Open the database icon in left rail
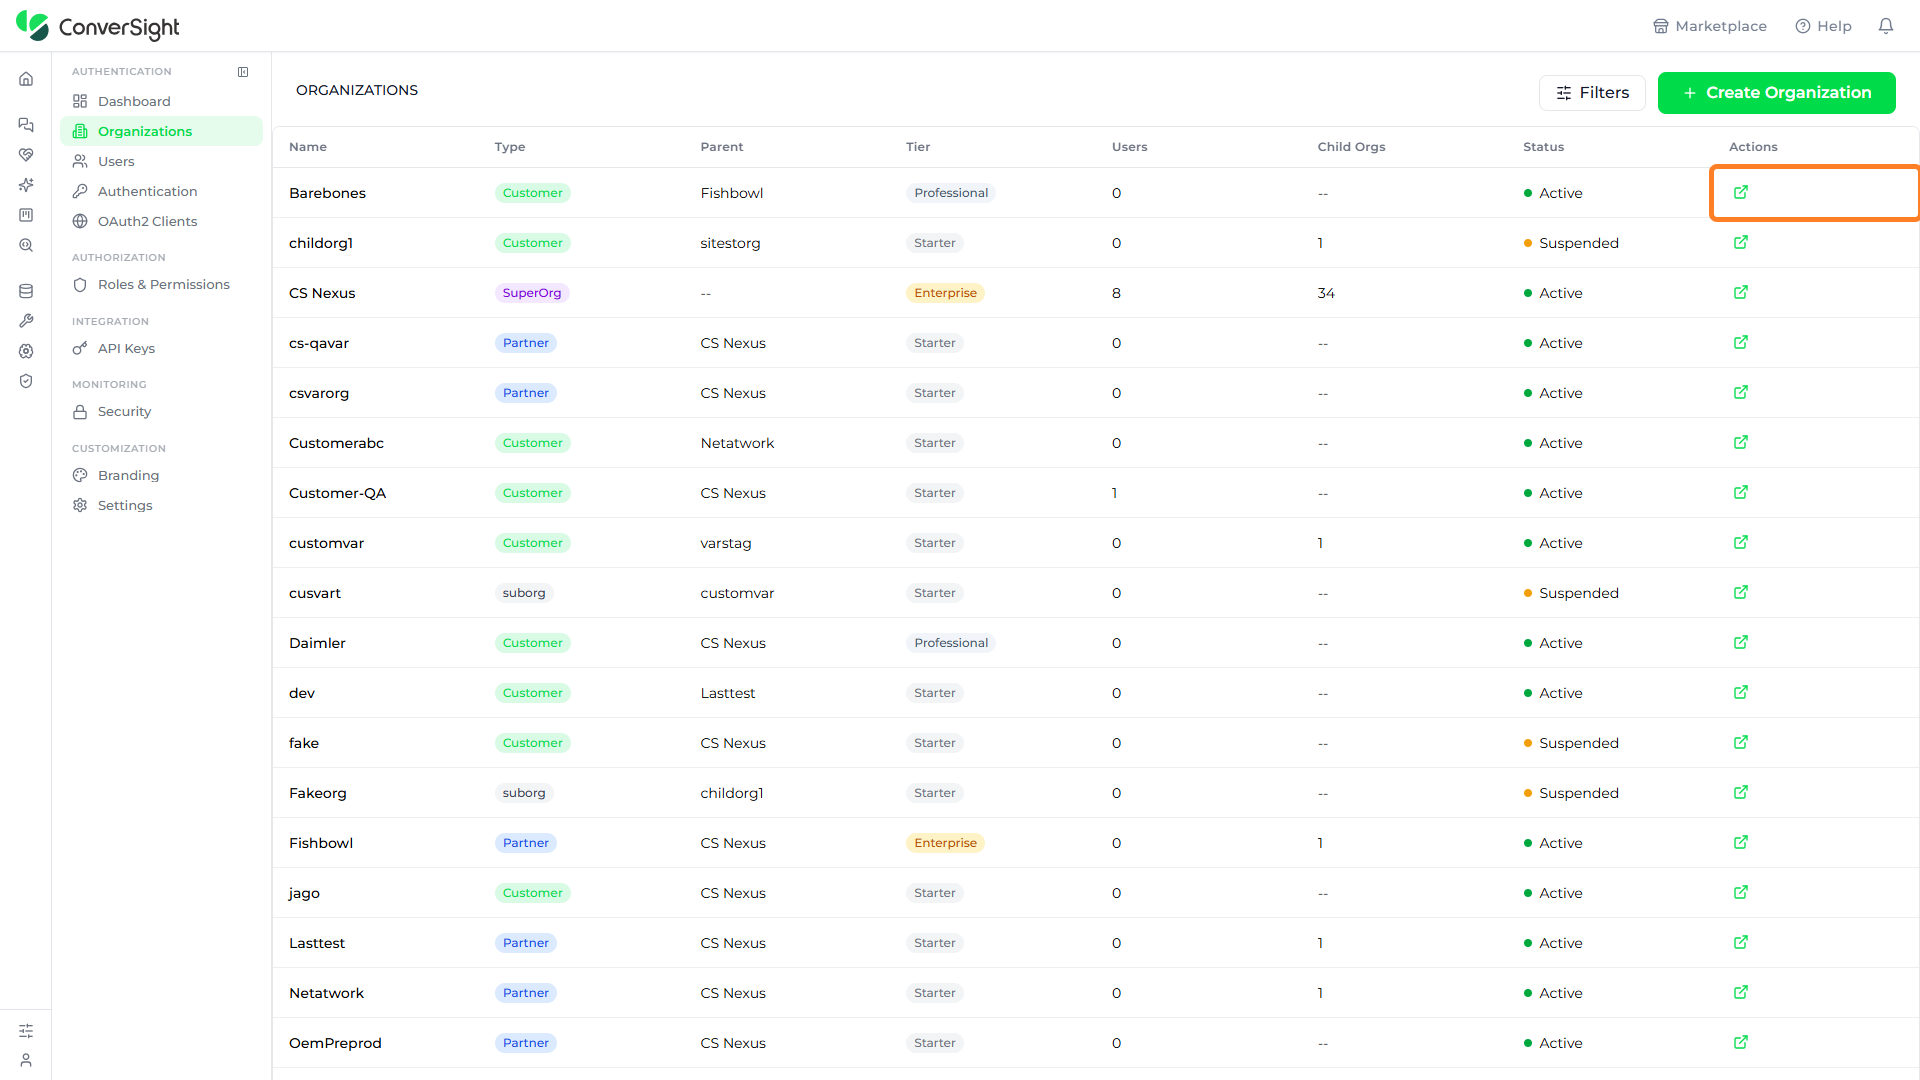Viewport: 1920px width, 1080px height. coord(26,291)
